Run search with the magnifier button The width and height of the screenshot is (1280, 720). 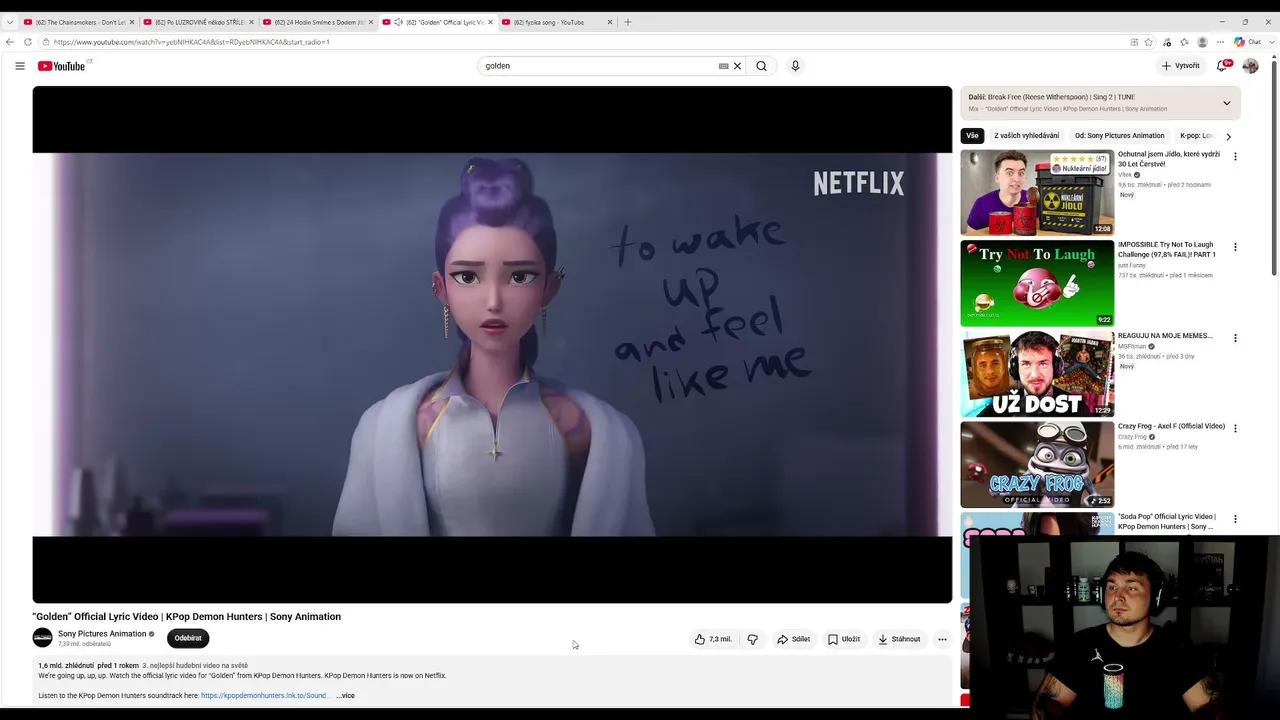[x=762, y=66]
